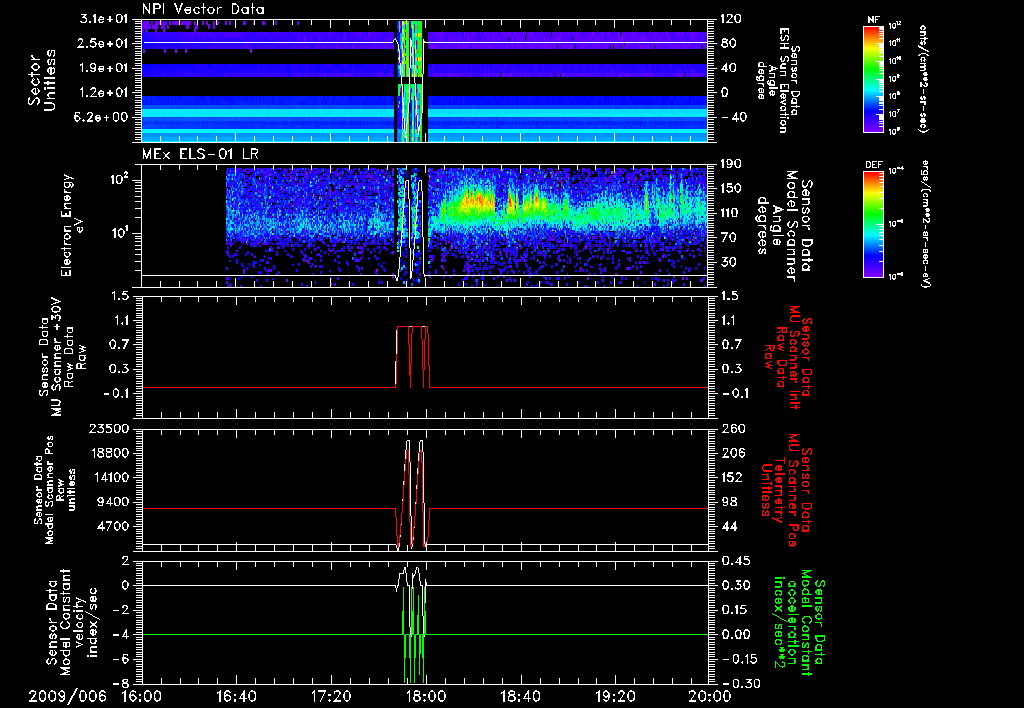Viewport: 1024px width, 708px height.
Task: Click the 20:00 time tick label
Action: pyautogui.click(x=710, y=696)
